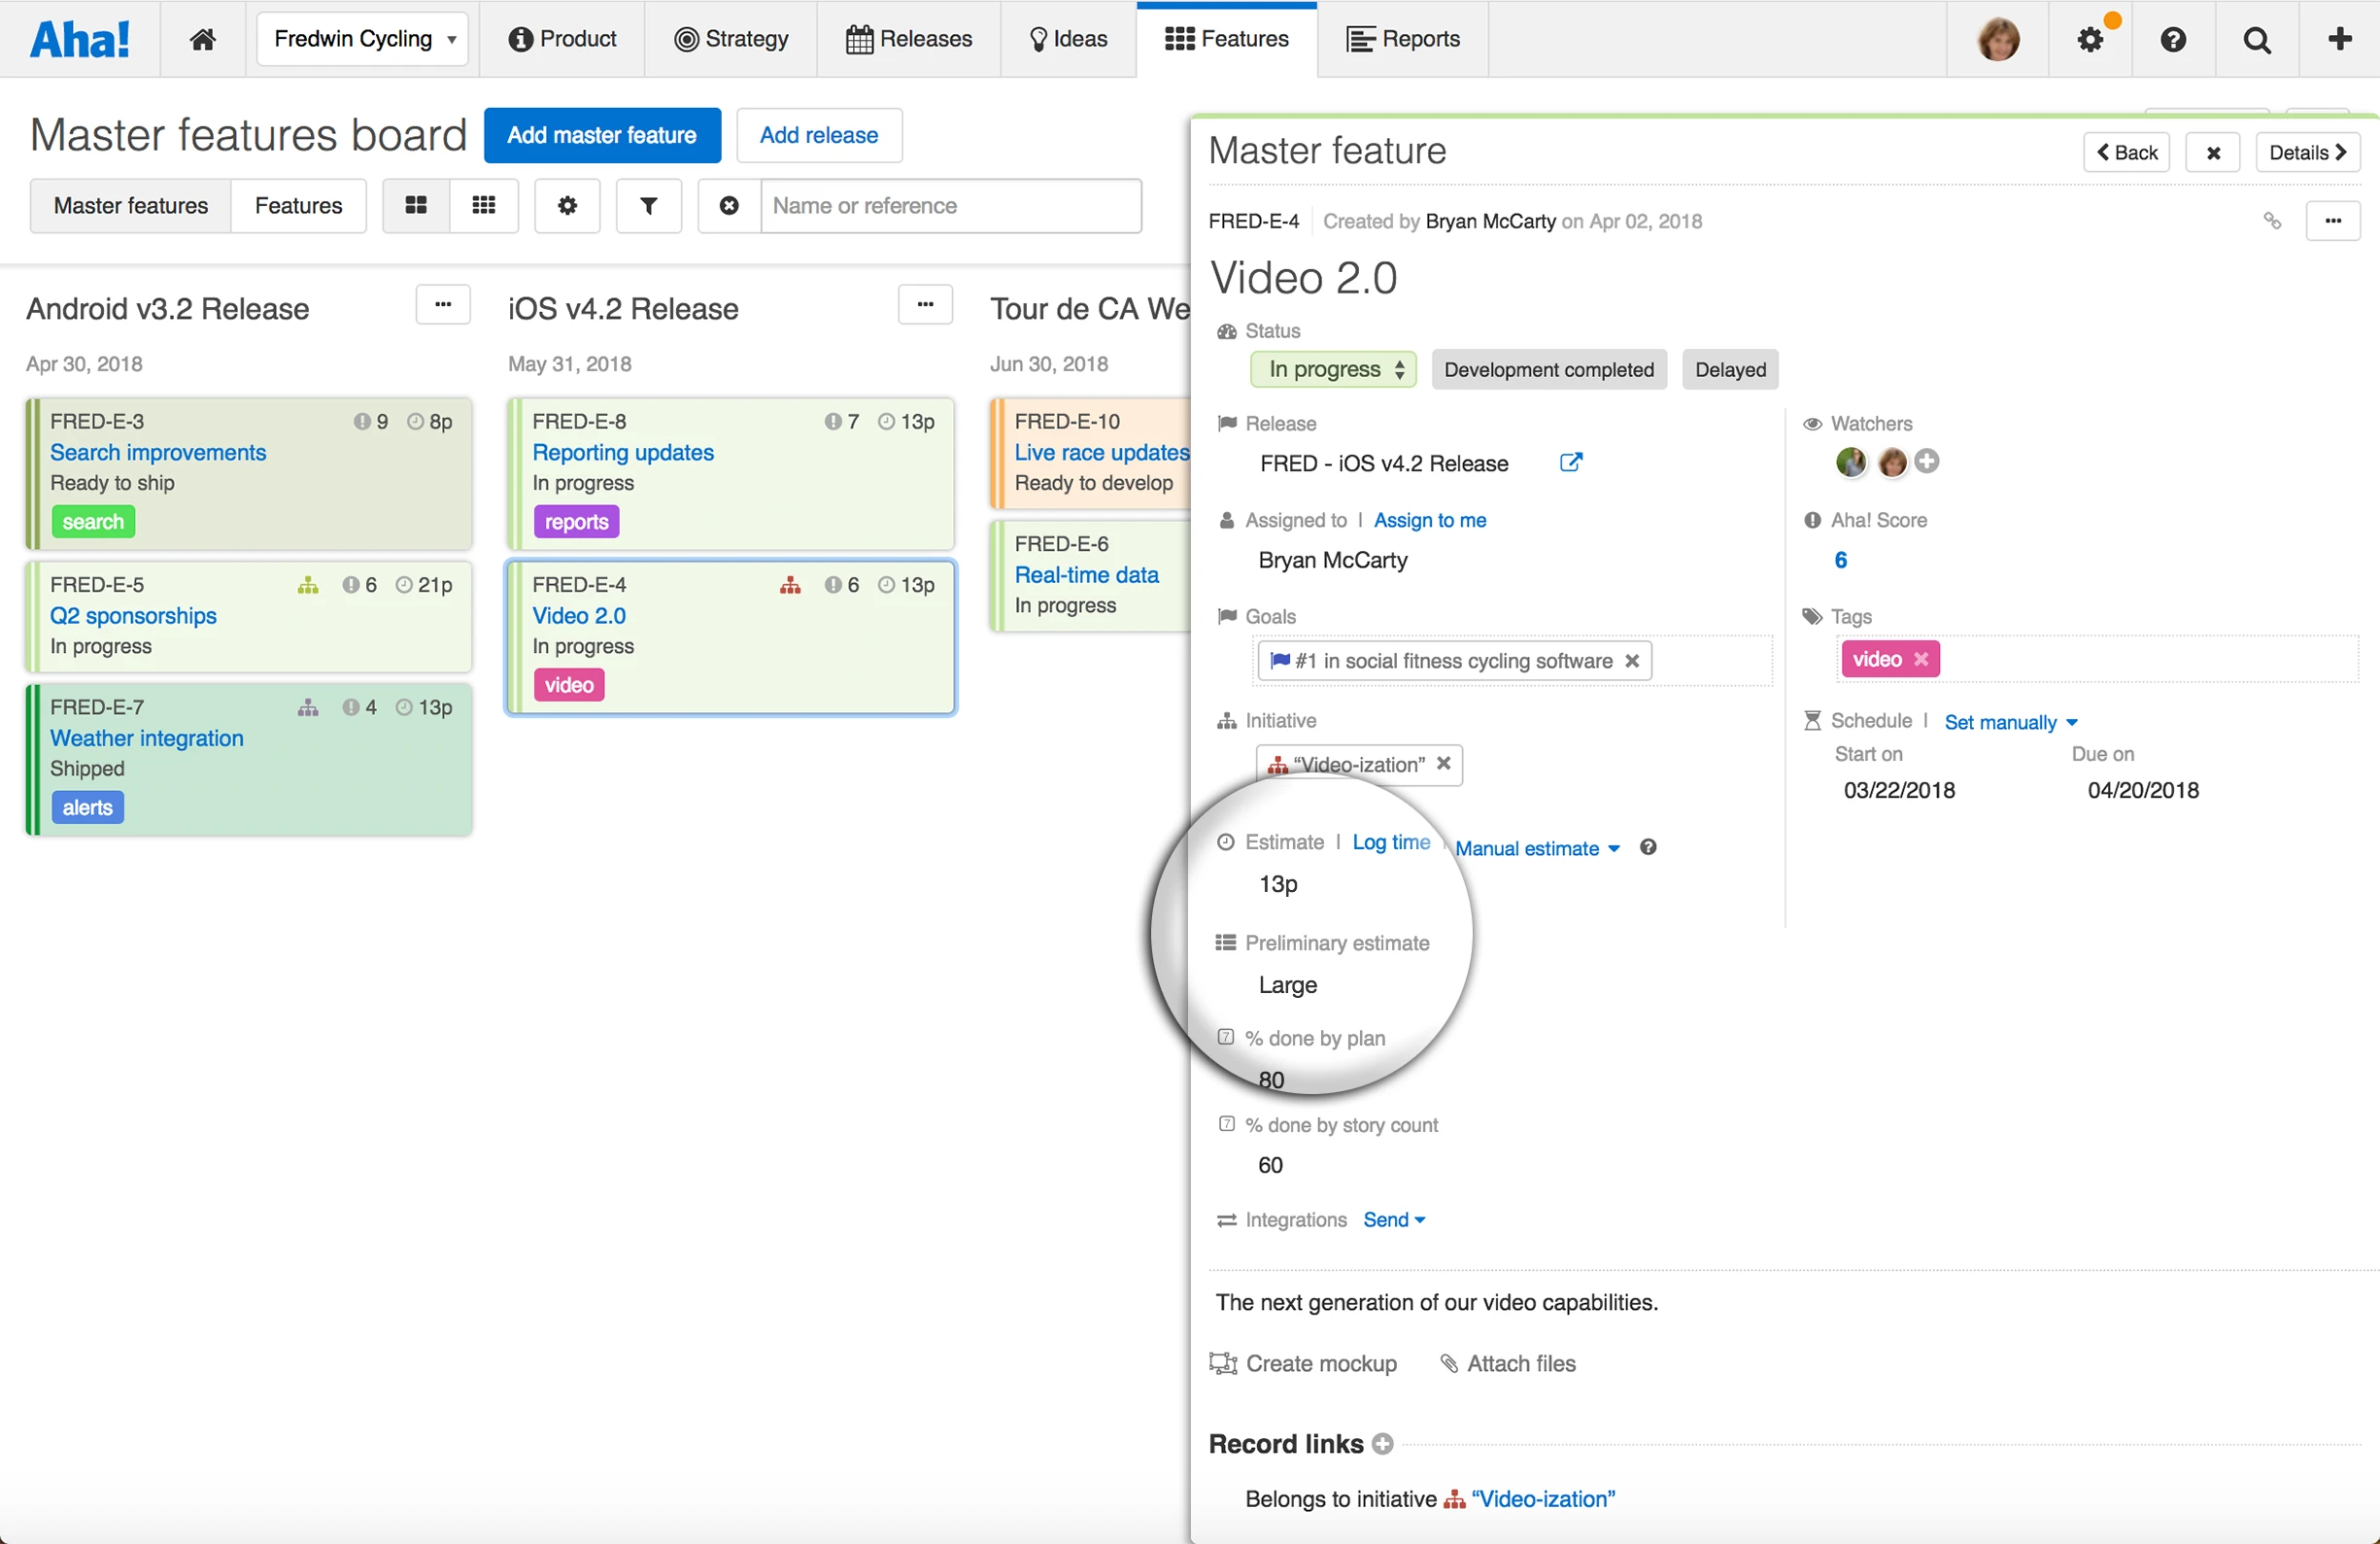Click the Assign to me link
2380x1544 pixels.
tap(1429, 520)
